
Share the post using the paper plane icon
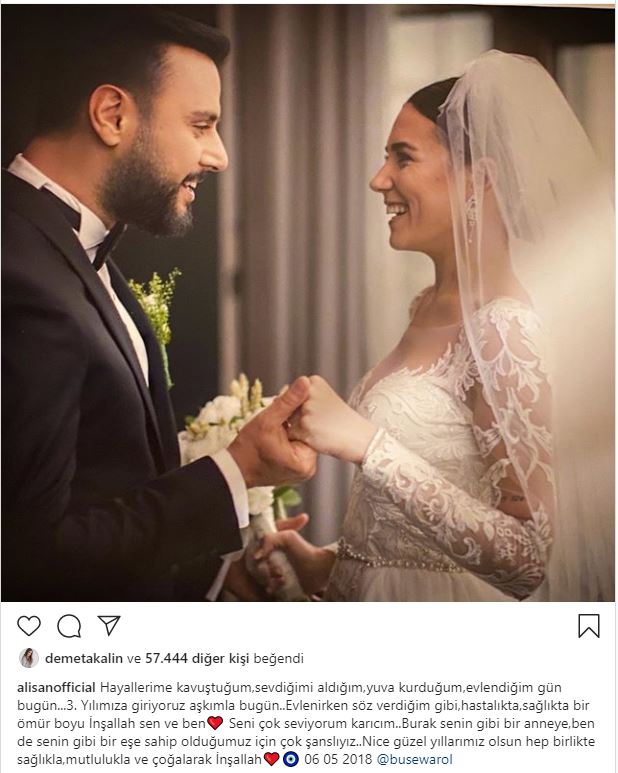(x=109, y=625)
